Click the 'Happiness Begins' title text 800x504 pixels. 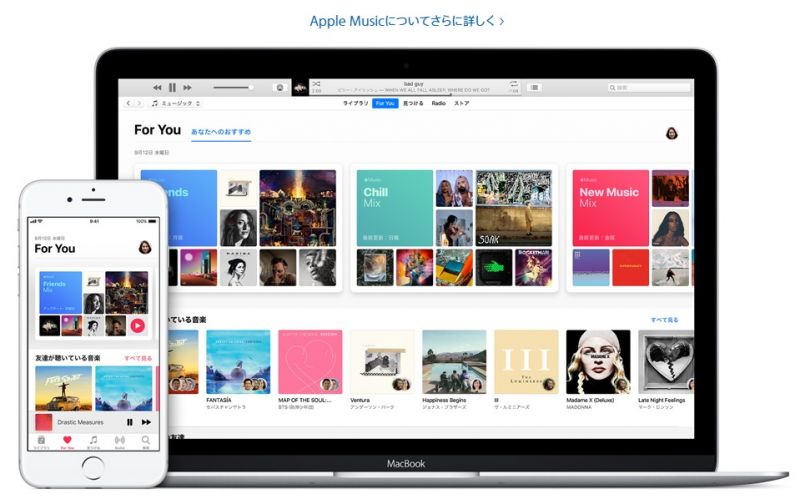click(444, 400)
